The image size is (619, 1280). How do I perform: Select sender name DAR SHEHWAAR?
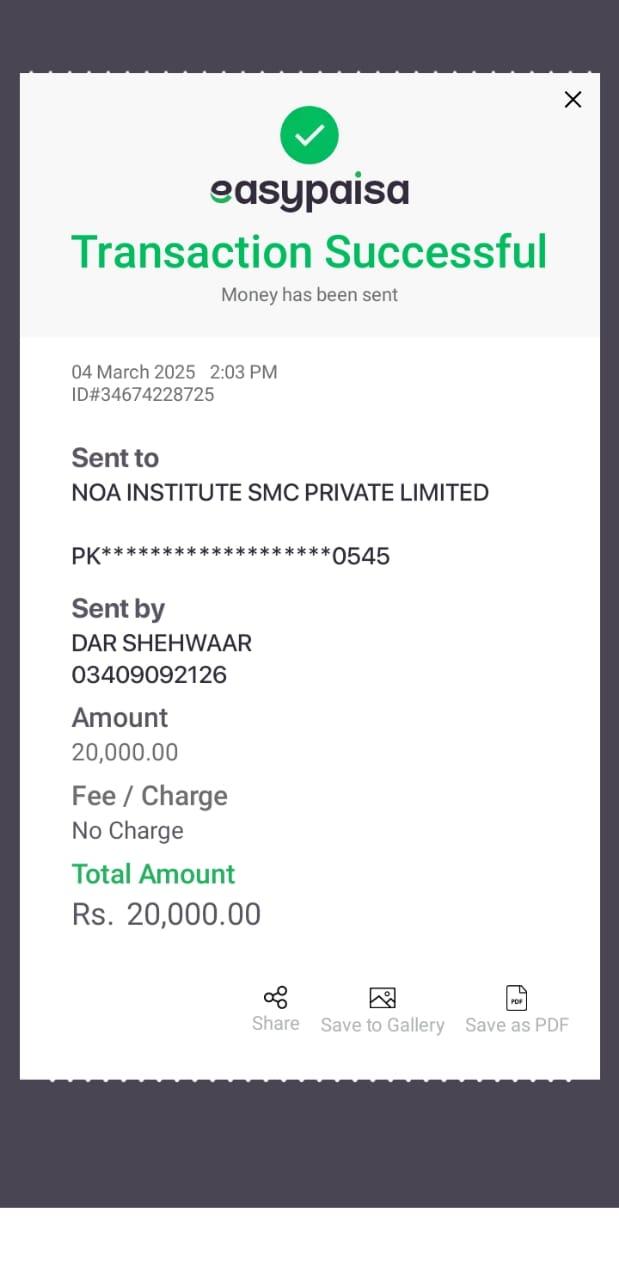(x=161, y=643)
